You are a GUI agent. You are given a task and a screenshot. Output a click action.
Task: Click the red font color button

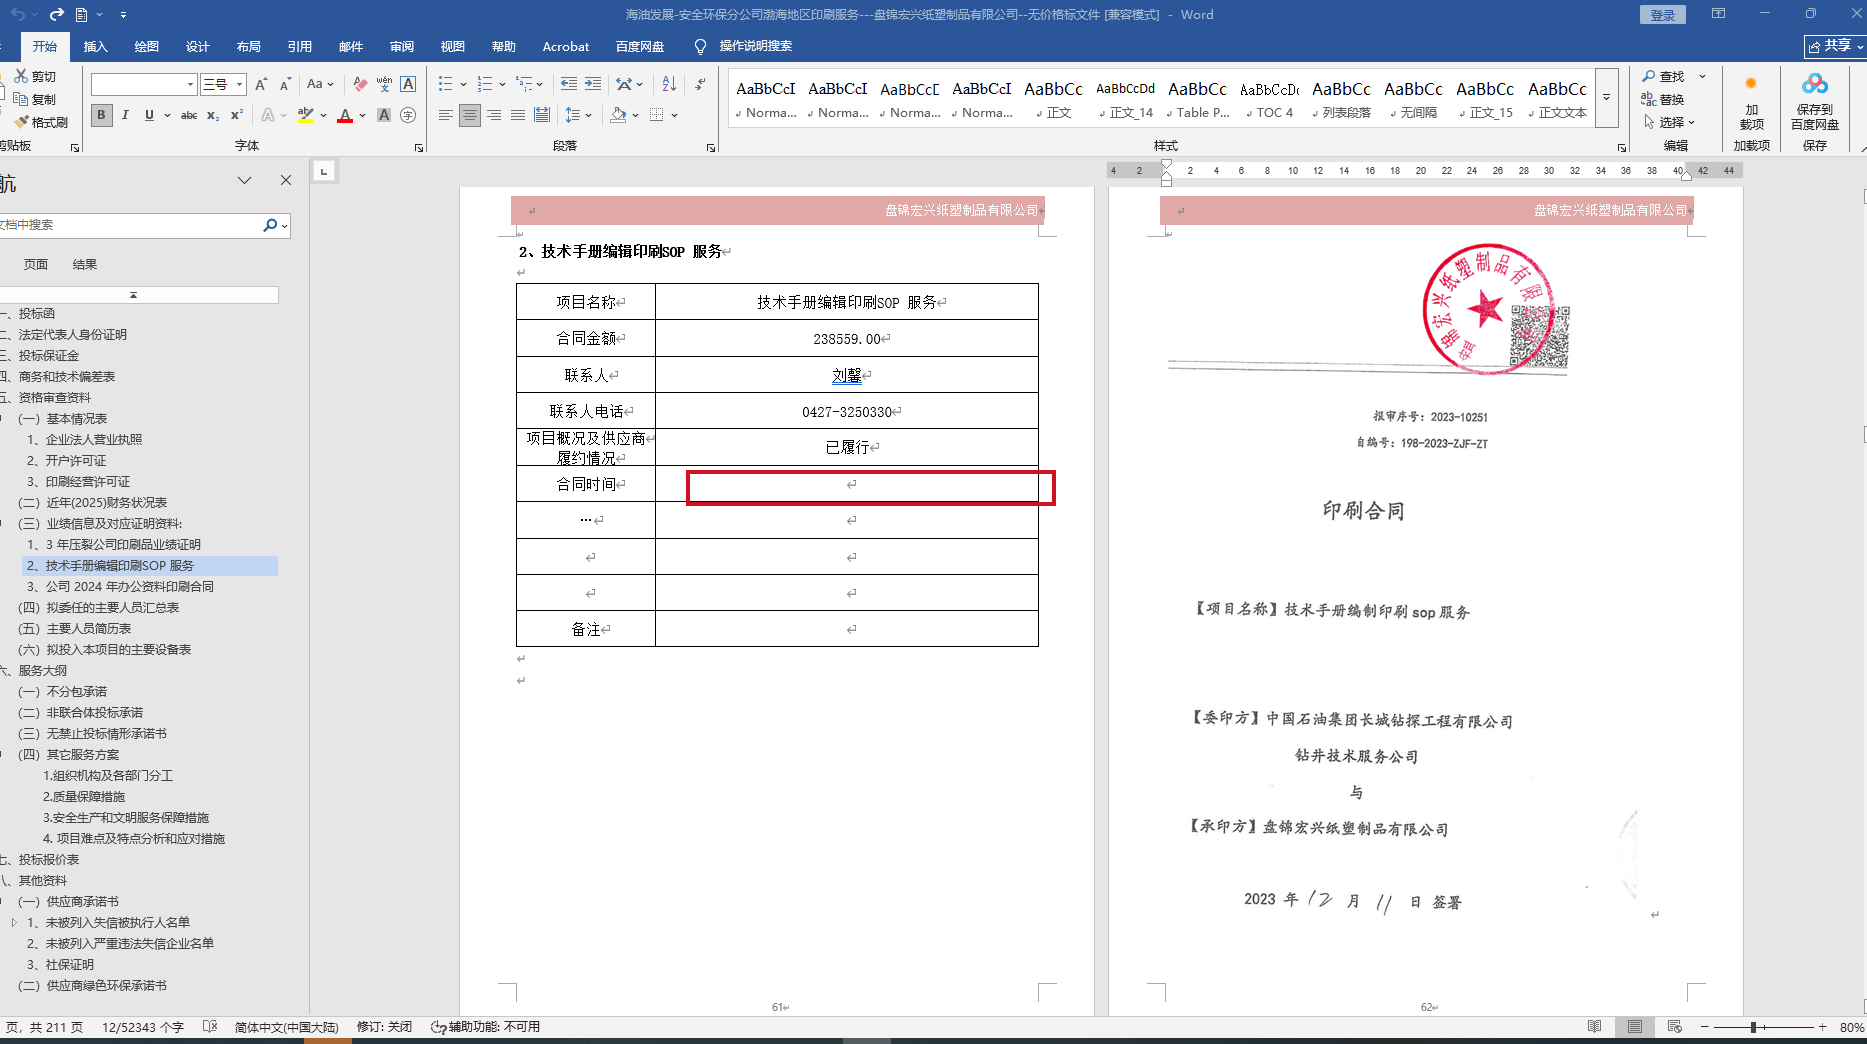(345, 115)
